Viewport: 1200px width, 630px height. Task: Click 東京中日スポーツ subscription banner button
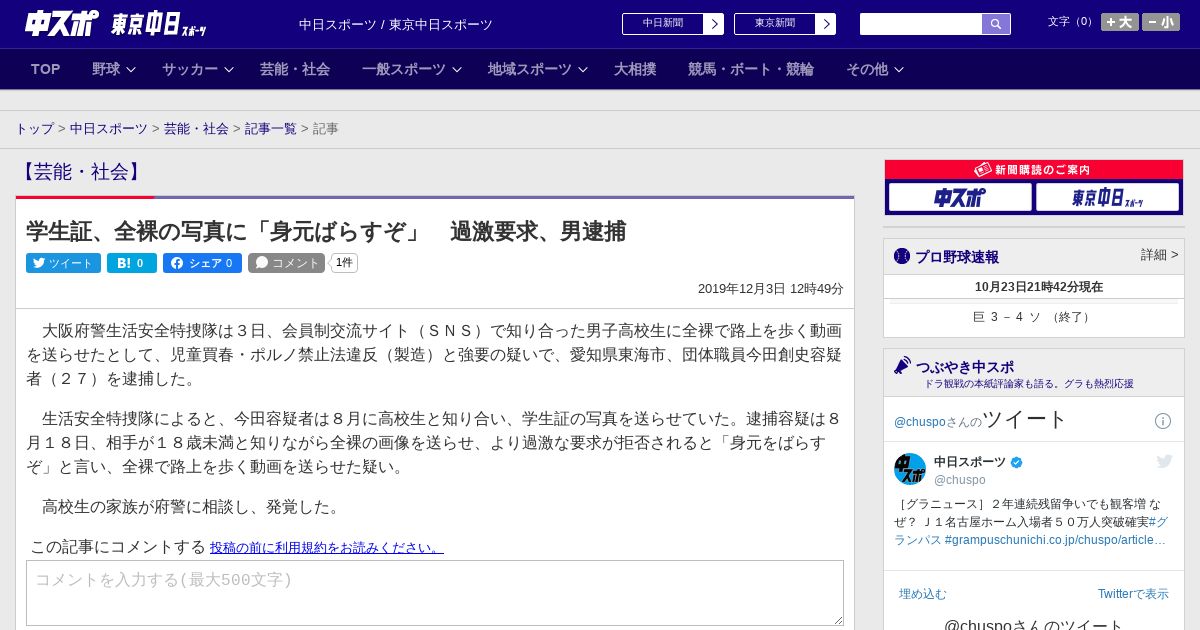[1107, 198]
